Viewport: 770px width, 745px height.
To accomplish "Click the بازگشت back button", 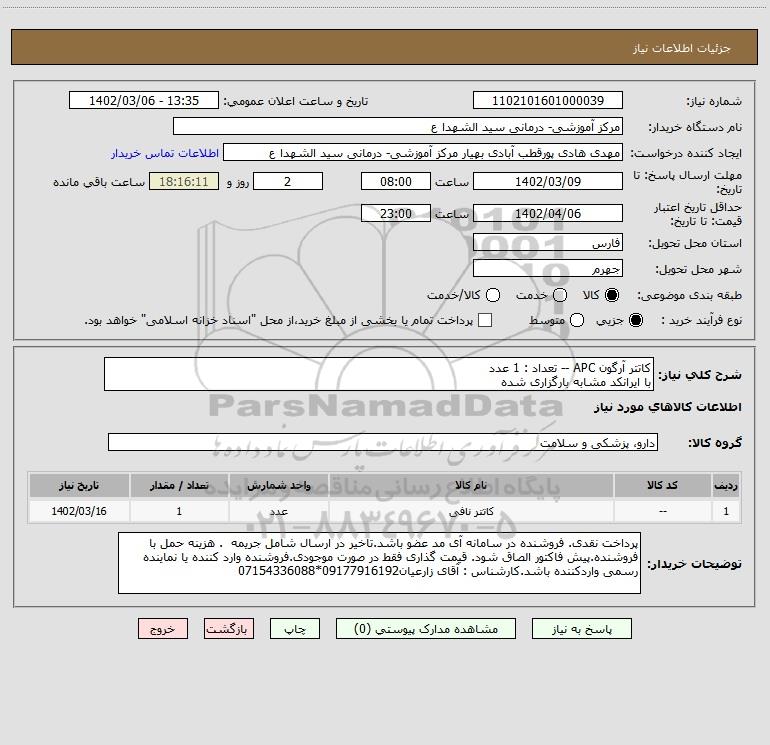I will [x=229, y=629].
